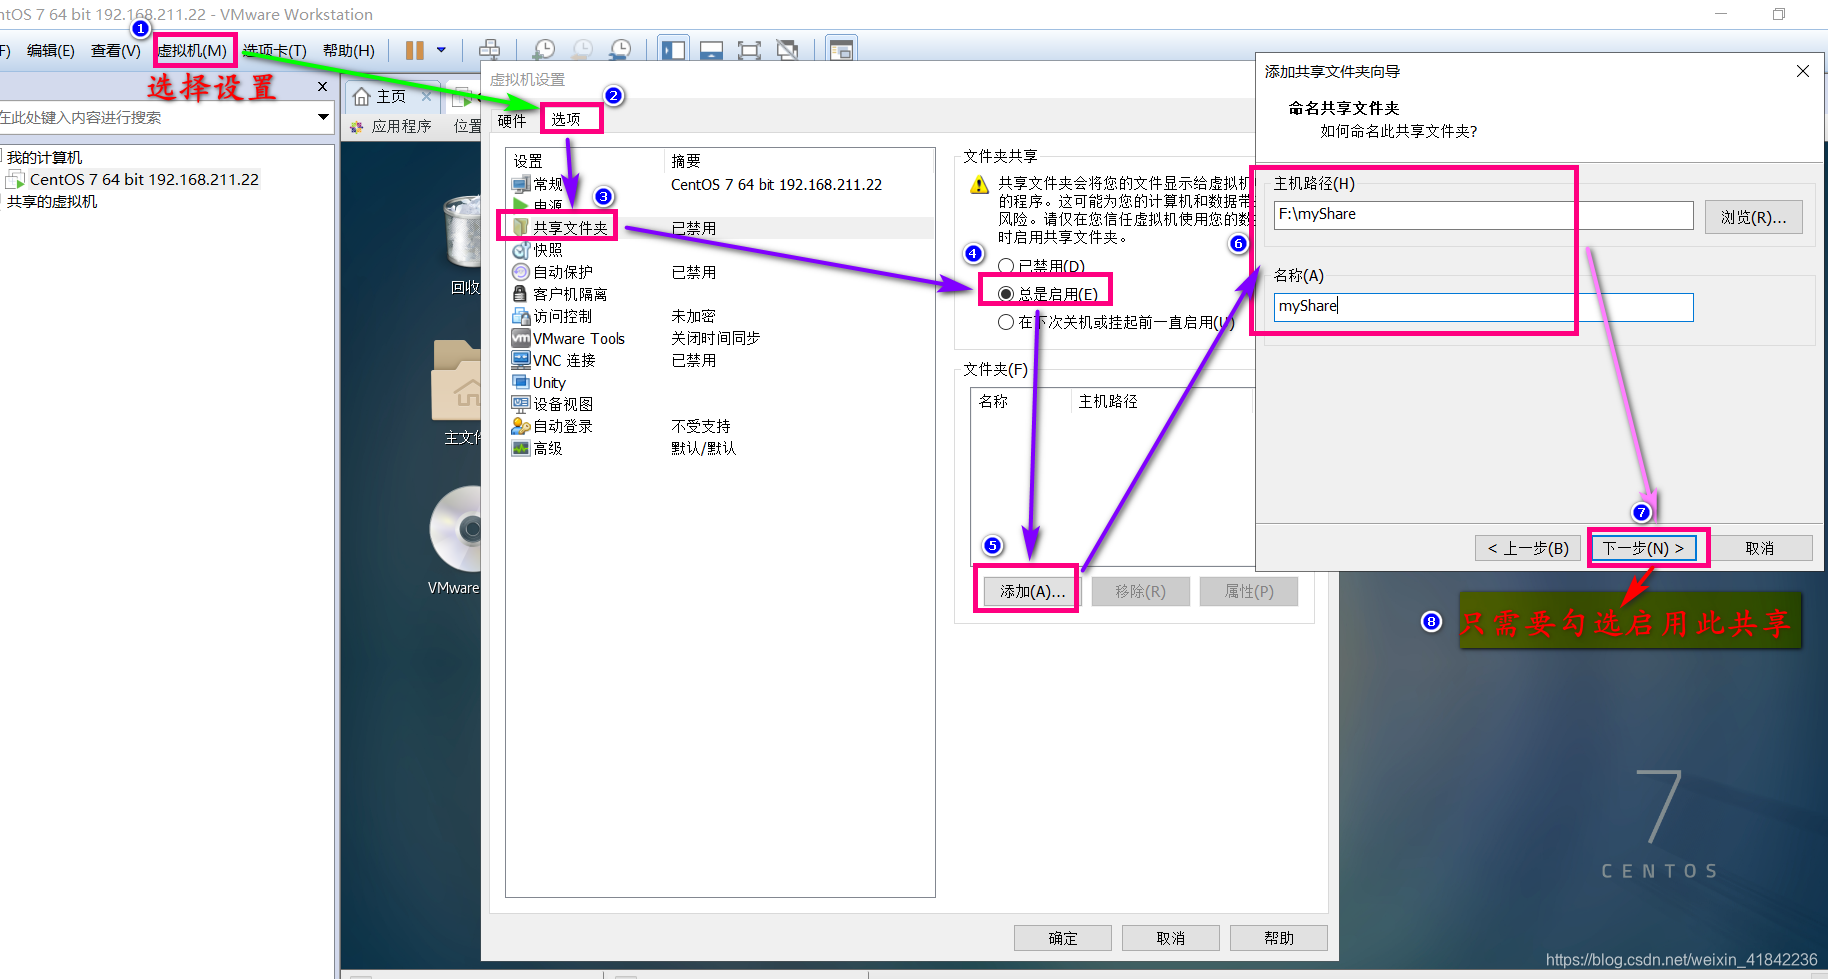The width and height of the screenshot is (1828, 979).
Task: Click 确定 in the settings dialog
Action: [x=1063, y=938]
